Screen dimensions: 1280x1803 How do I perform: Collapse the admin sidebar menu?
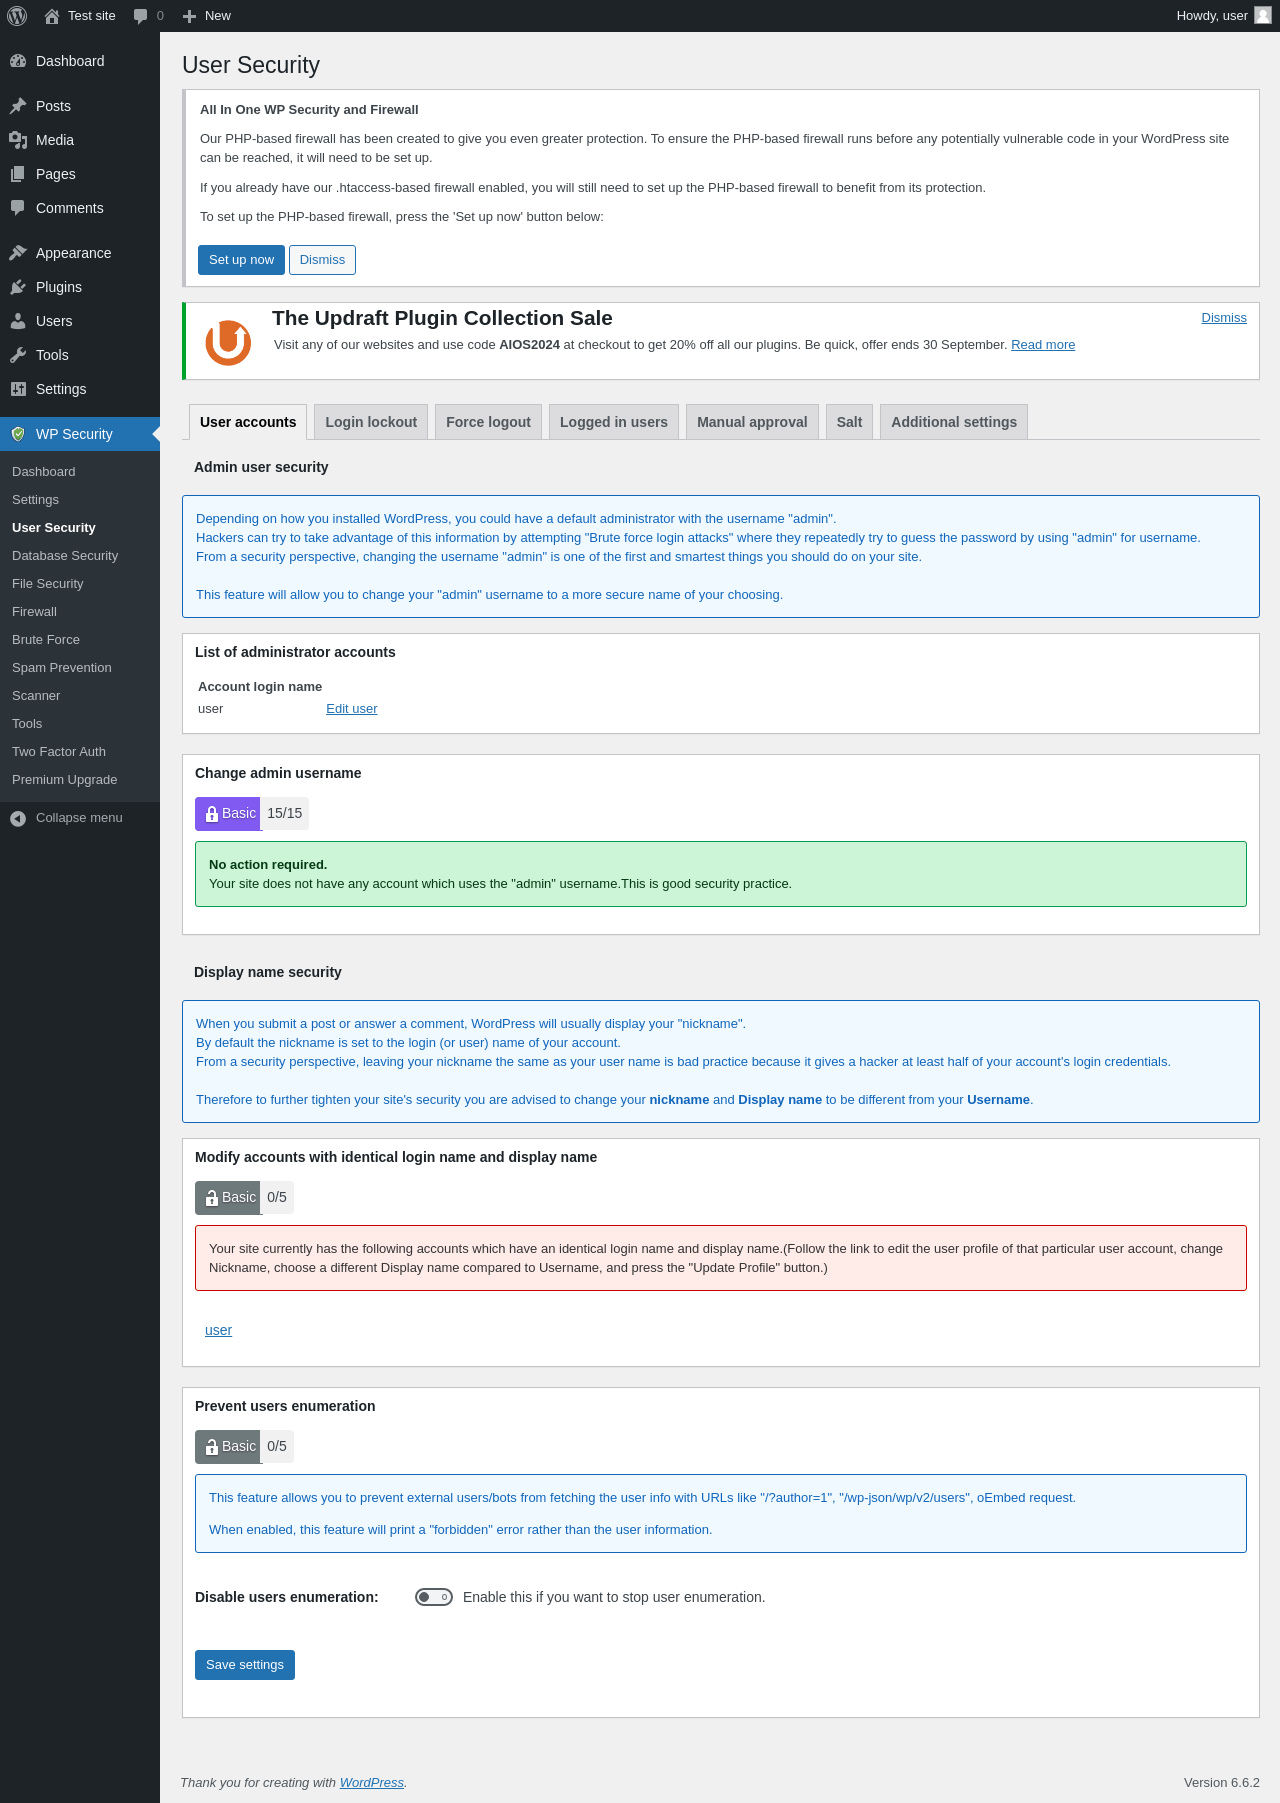[x=66, y=818]
